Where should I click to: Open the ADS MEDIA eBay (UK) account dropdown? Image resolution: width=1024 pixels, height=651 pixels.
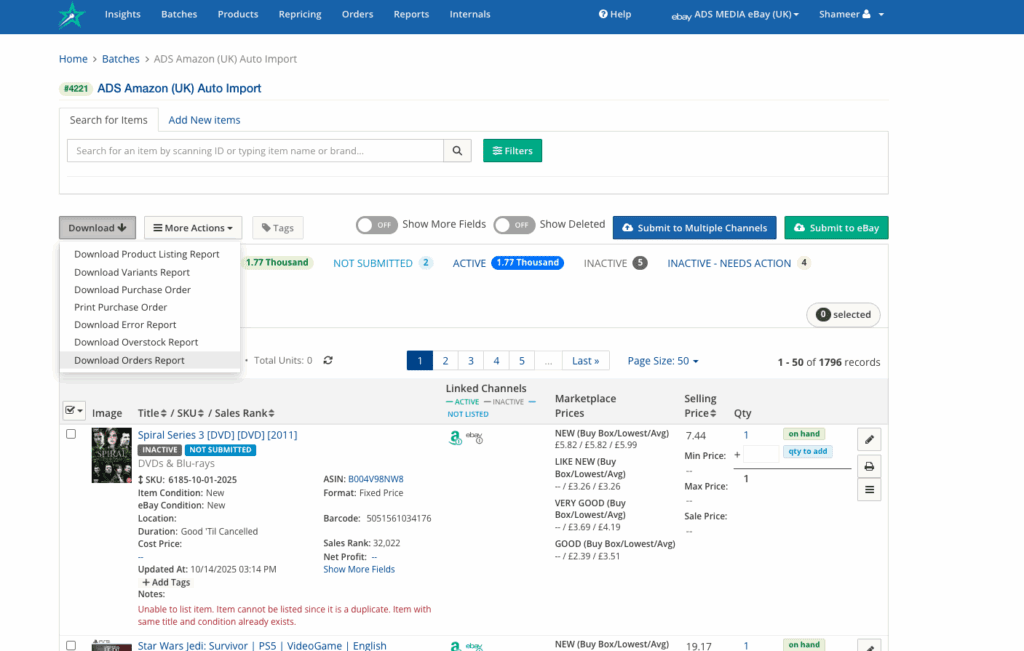pos(737,15)
